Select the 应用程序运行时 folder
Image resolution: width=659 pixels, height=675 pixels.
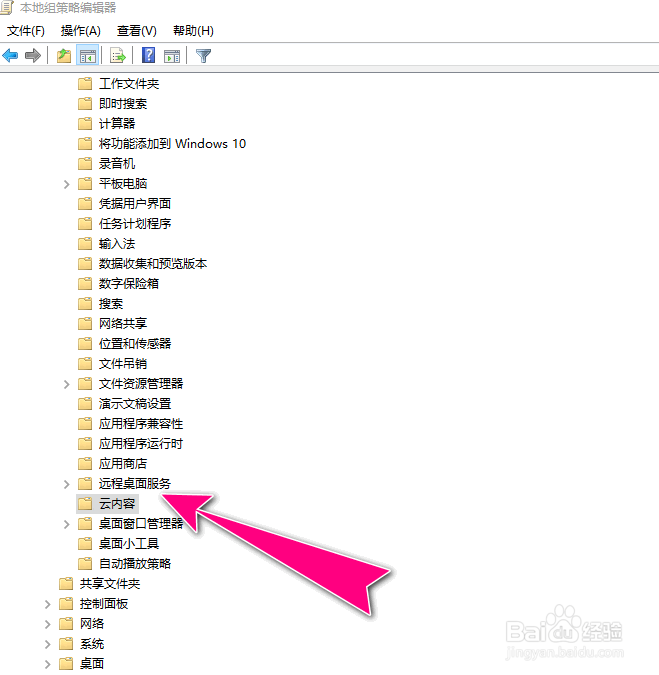pos(141,443)
